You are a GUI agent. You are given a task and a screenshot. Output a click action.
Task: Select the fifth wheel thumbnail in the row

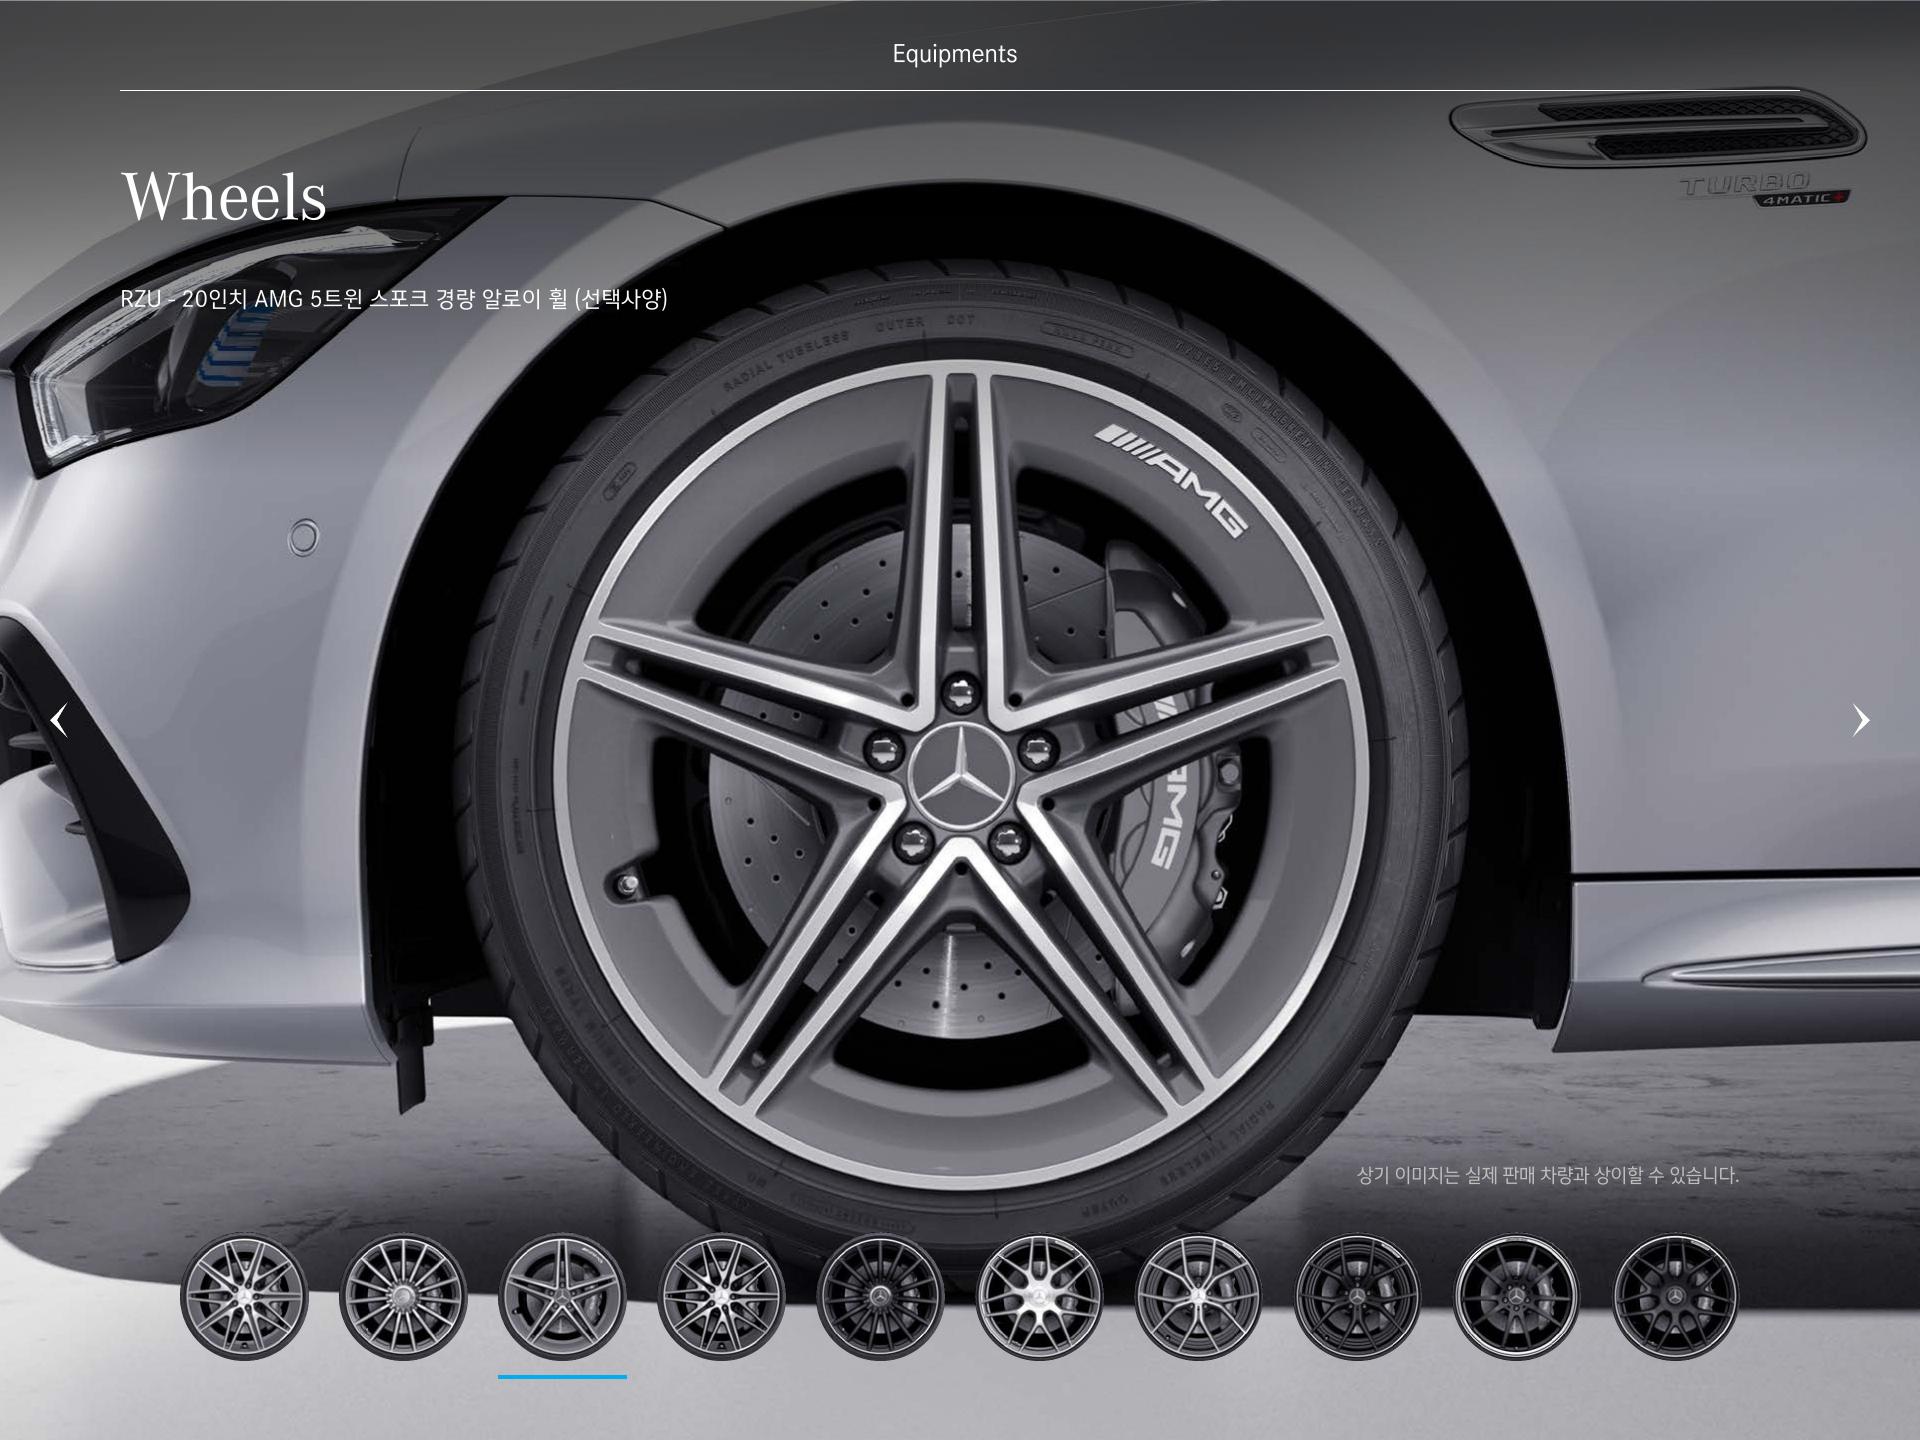pos(880,1297)
